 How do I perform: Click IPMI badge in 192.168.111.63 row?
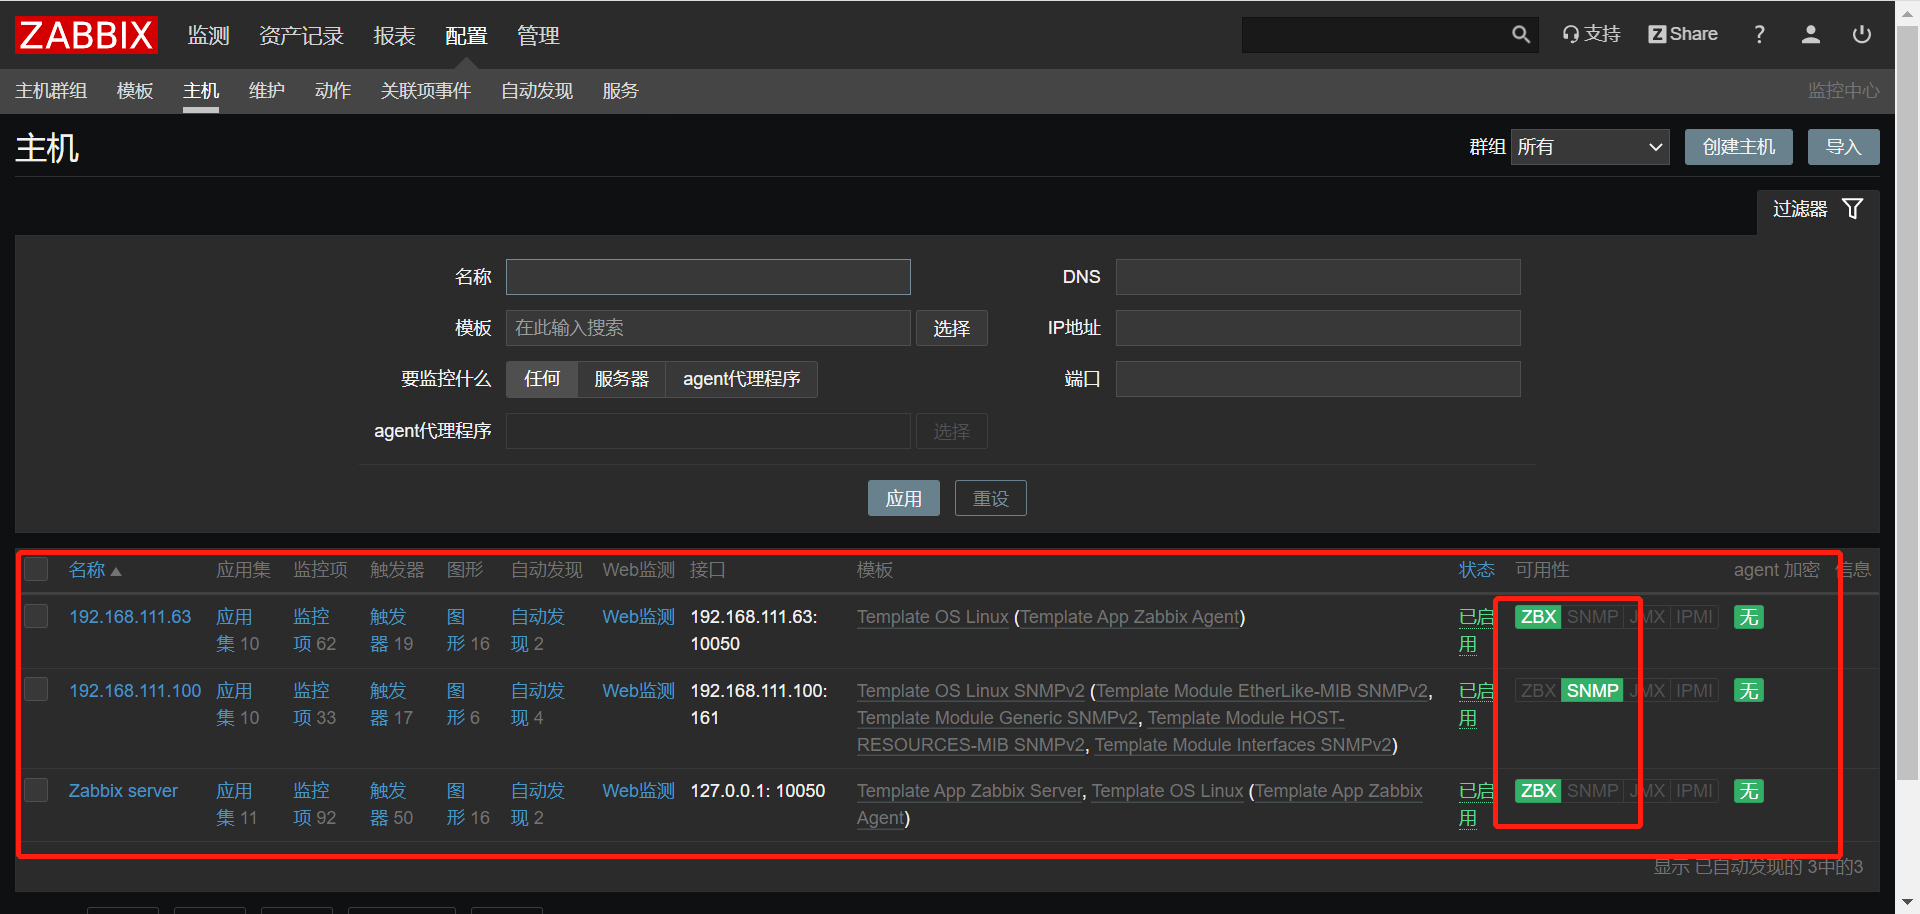1694,617
